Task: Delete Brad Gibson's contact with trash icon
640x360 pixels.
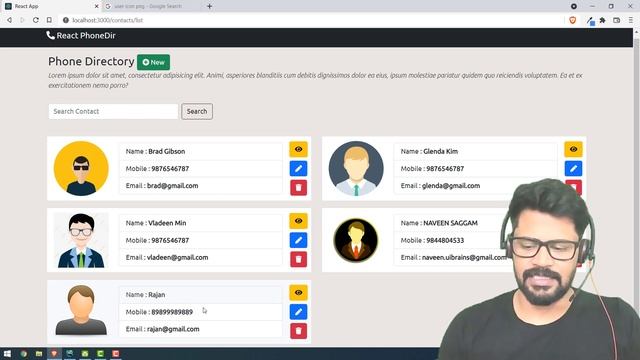Action: [x=298, y=188]
